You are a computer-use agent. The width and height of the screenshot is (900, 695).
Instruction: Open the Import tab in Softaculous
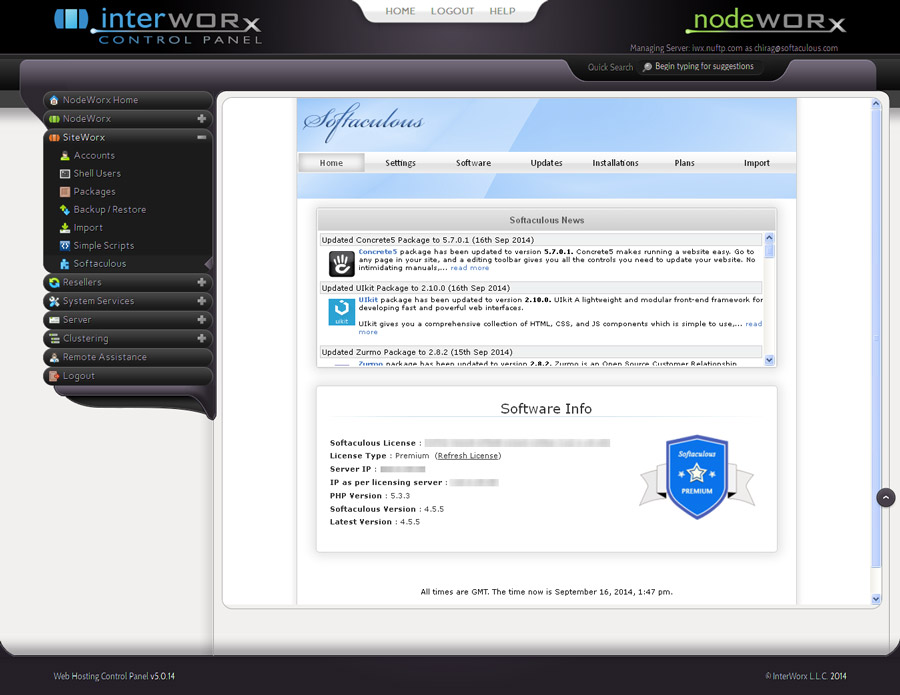(757, 163)
